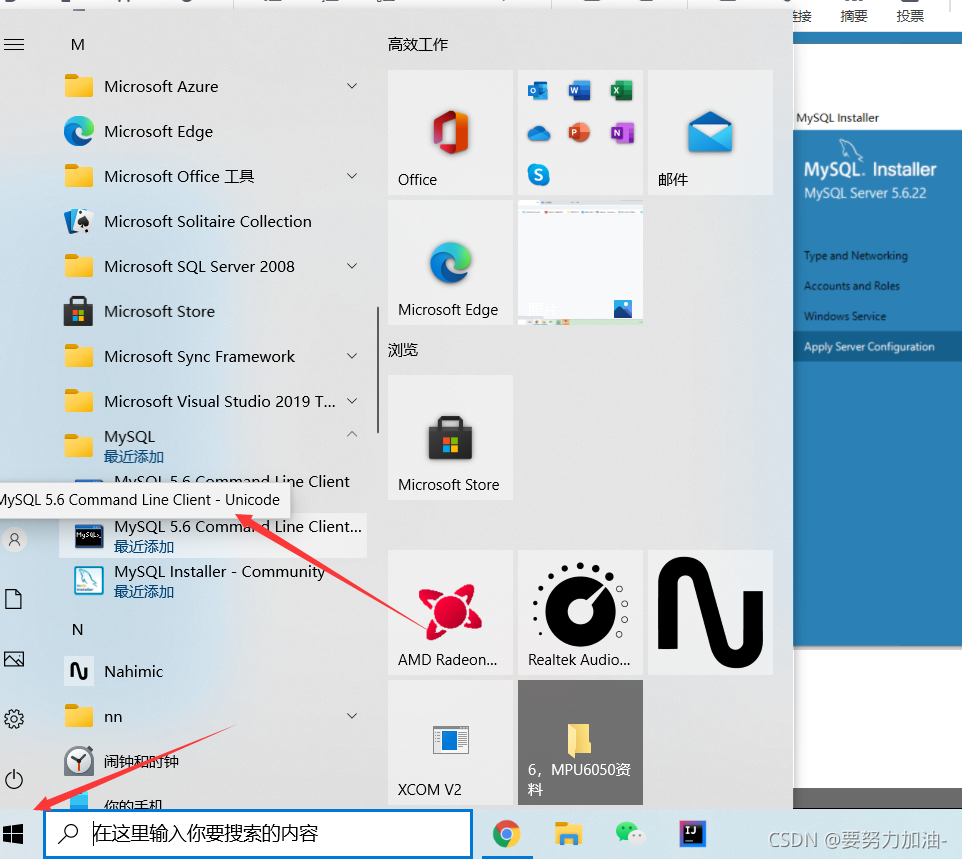This screenshot has width=962, height=859.
Task: Expand the Microsoft Azure folder
Action: 213,87
